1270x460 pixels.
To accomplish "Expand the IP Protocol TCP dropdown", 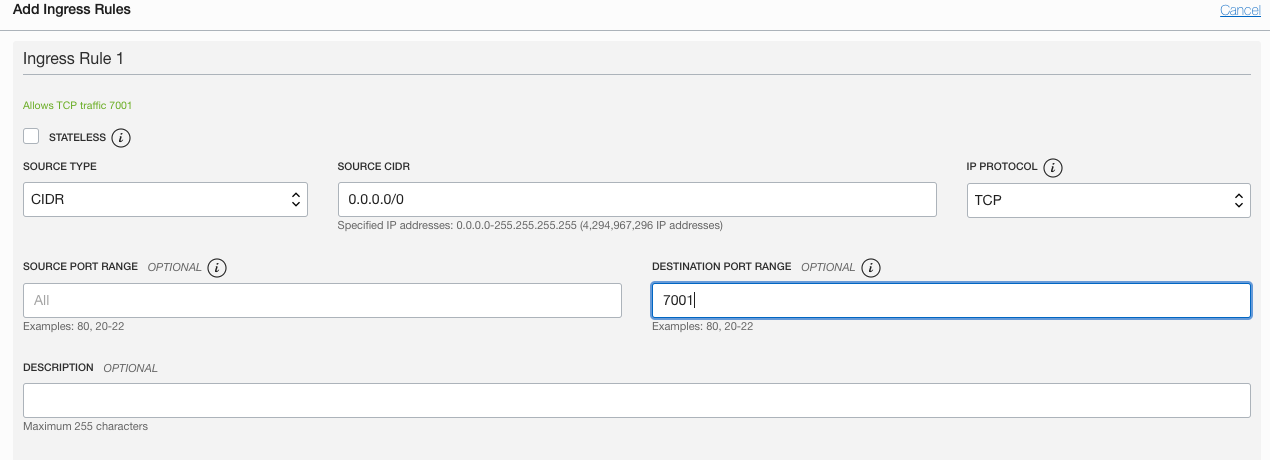I will (x=1108, y=200).
